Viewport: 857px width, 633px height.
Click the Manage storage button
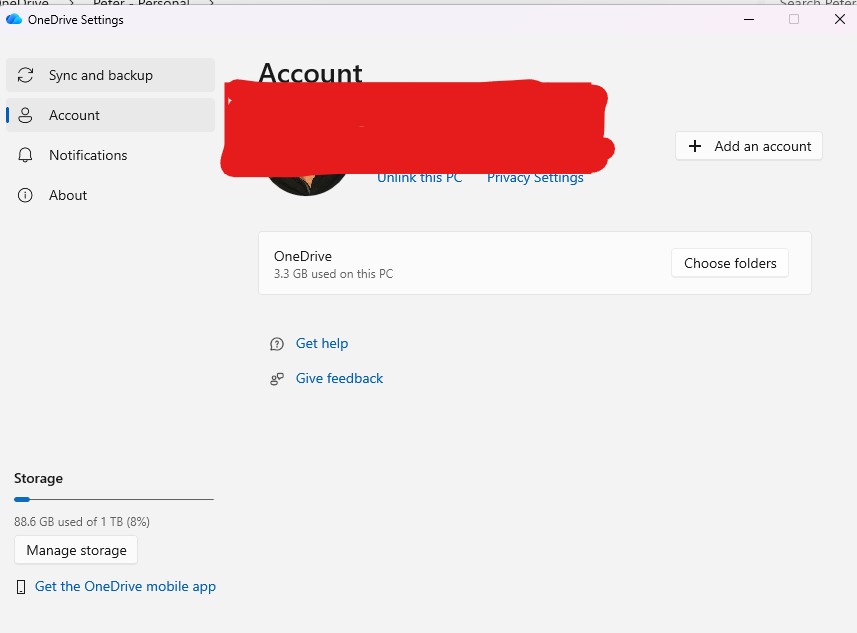point(76,550)
